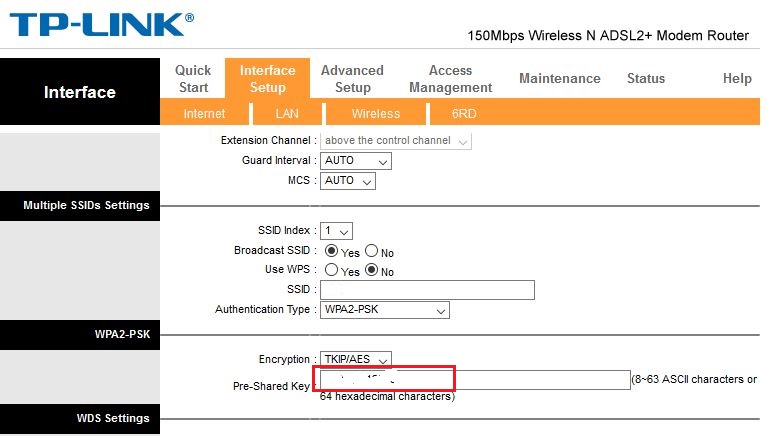Viewport: 772px width, 436px height.
Task: Focus the Pre-Shared Key input field
Action: (474, 380)
